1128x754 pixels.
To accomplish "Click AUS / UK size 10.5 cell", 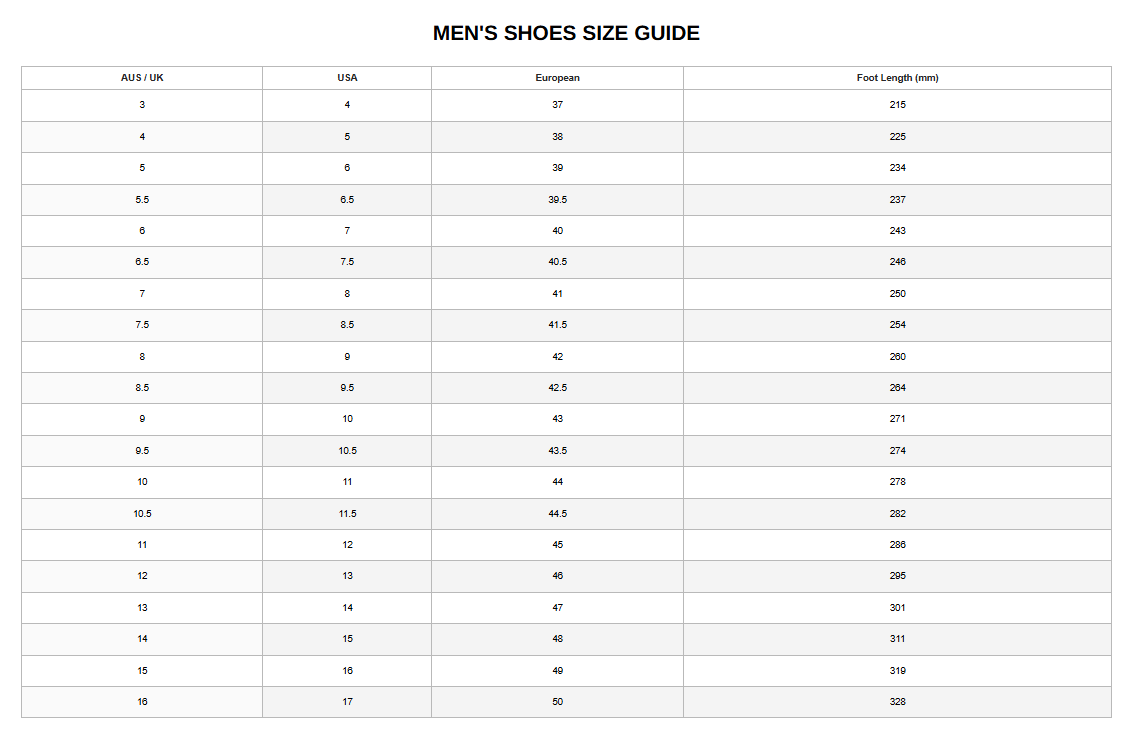I will pos(142,514).
